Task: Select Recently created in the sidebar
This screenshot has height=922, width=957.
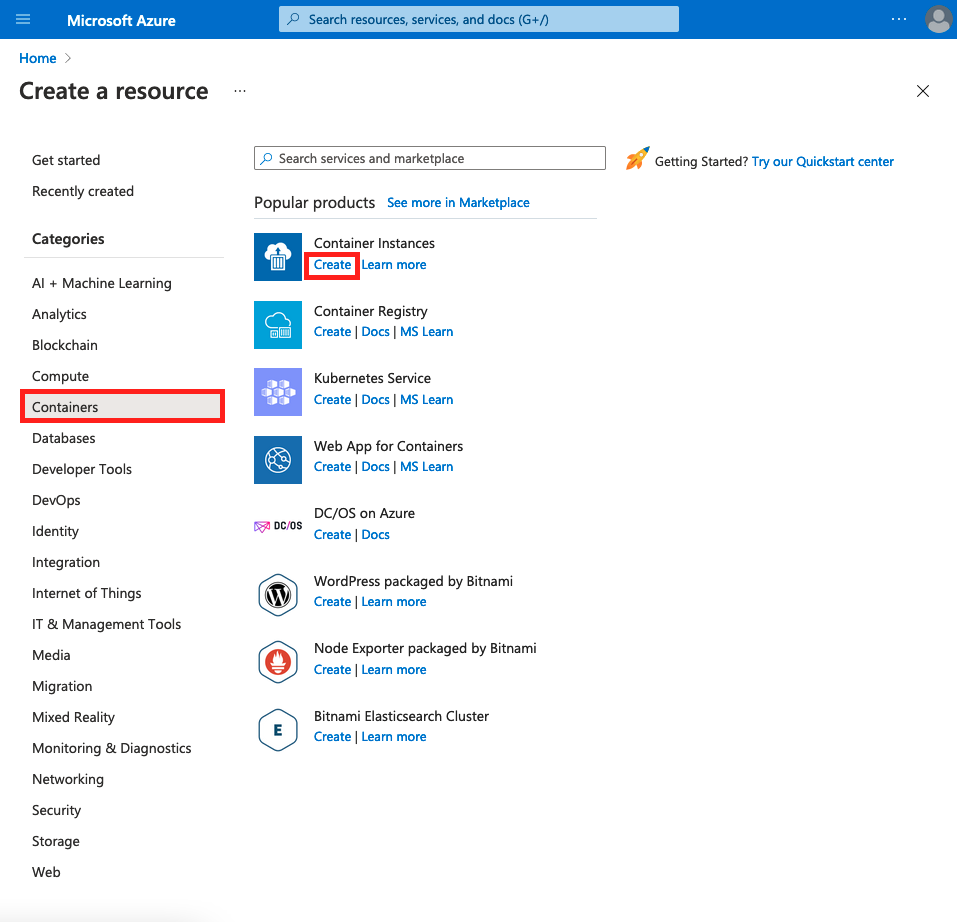Action: point(83,191)
